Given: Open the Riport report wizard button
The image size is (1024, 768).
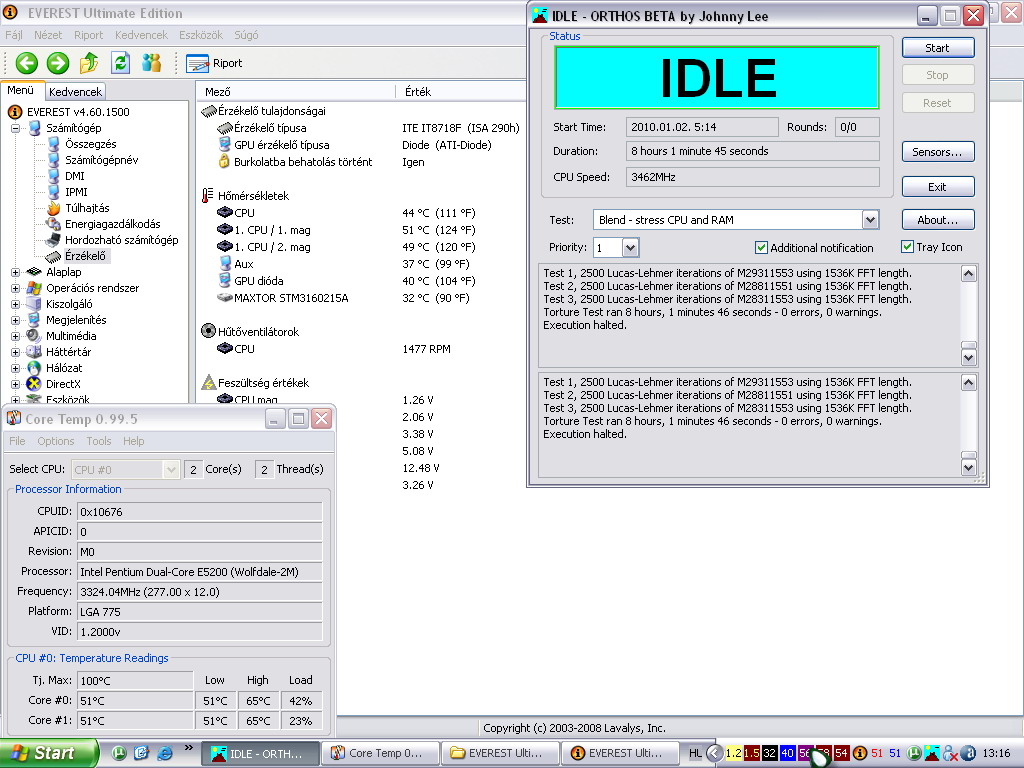Looking at the screenshot, I should 214,63.
